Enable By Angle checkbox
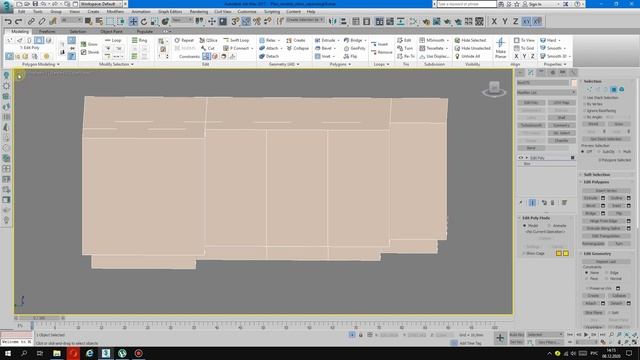 pos(584,117)
